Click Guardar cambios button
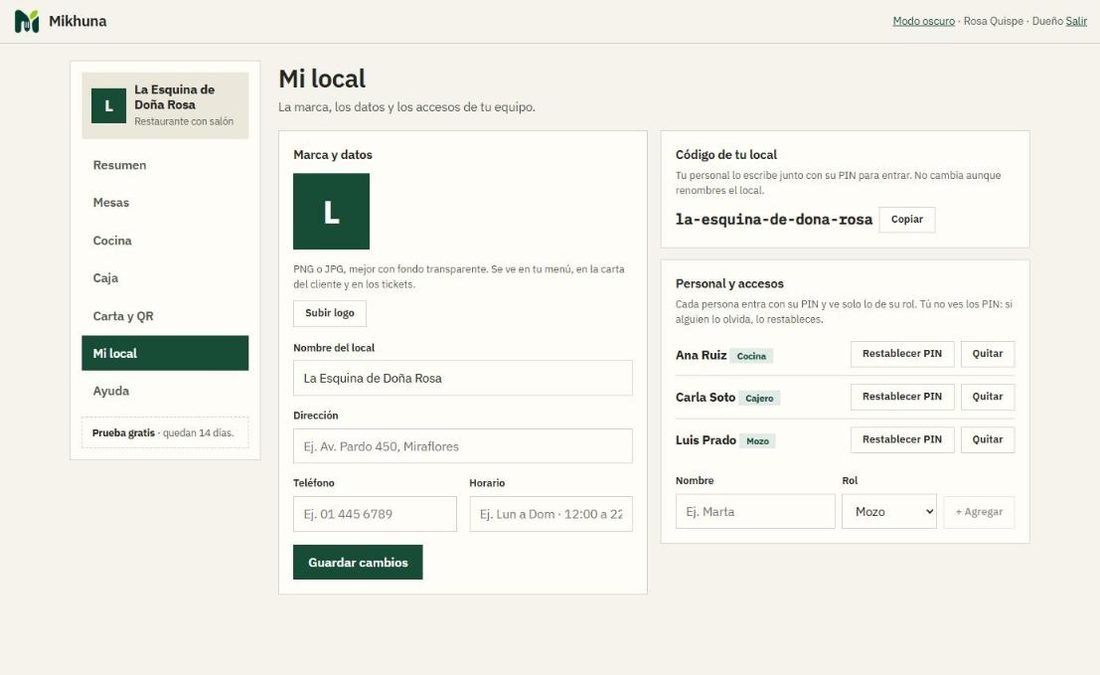 point(358,562)
